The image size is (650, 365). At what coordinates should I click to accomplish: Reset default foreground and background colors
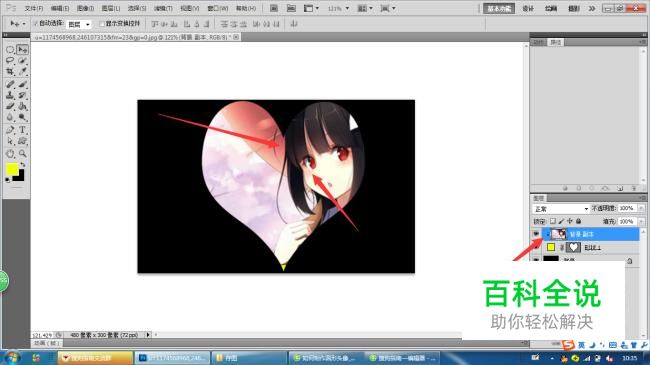click(7, 180)
